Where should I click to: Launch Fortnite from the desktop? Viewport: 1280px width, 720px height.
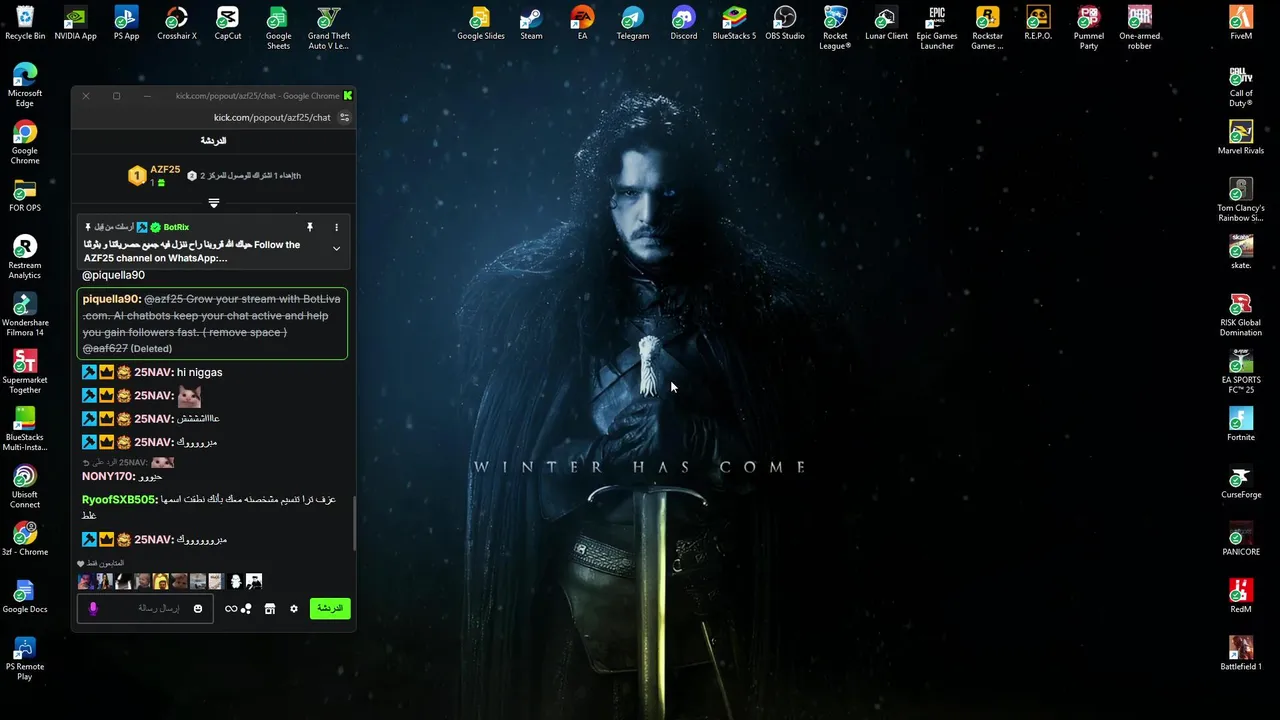[x=1241, y=424]
